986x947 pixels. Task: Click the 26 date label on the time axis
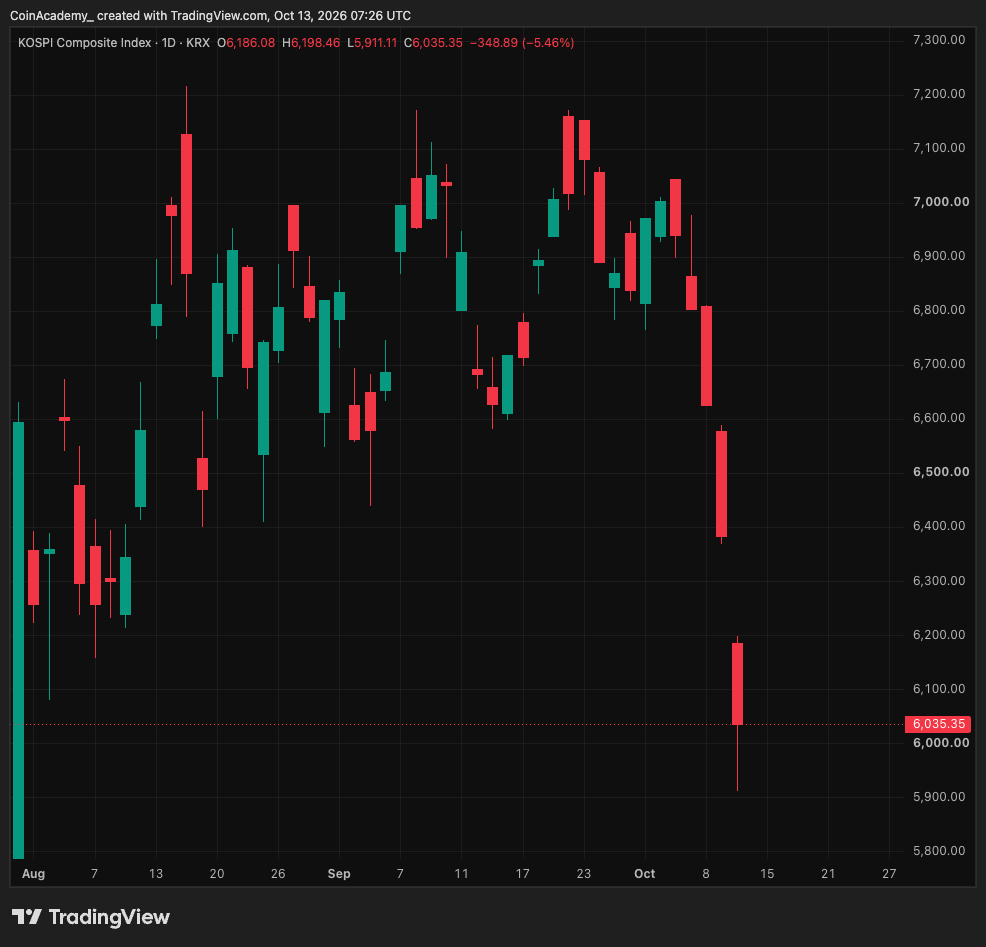point(278,873)
